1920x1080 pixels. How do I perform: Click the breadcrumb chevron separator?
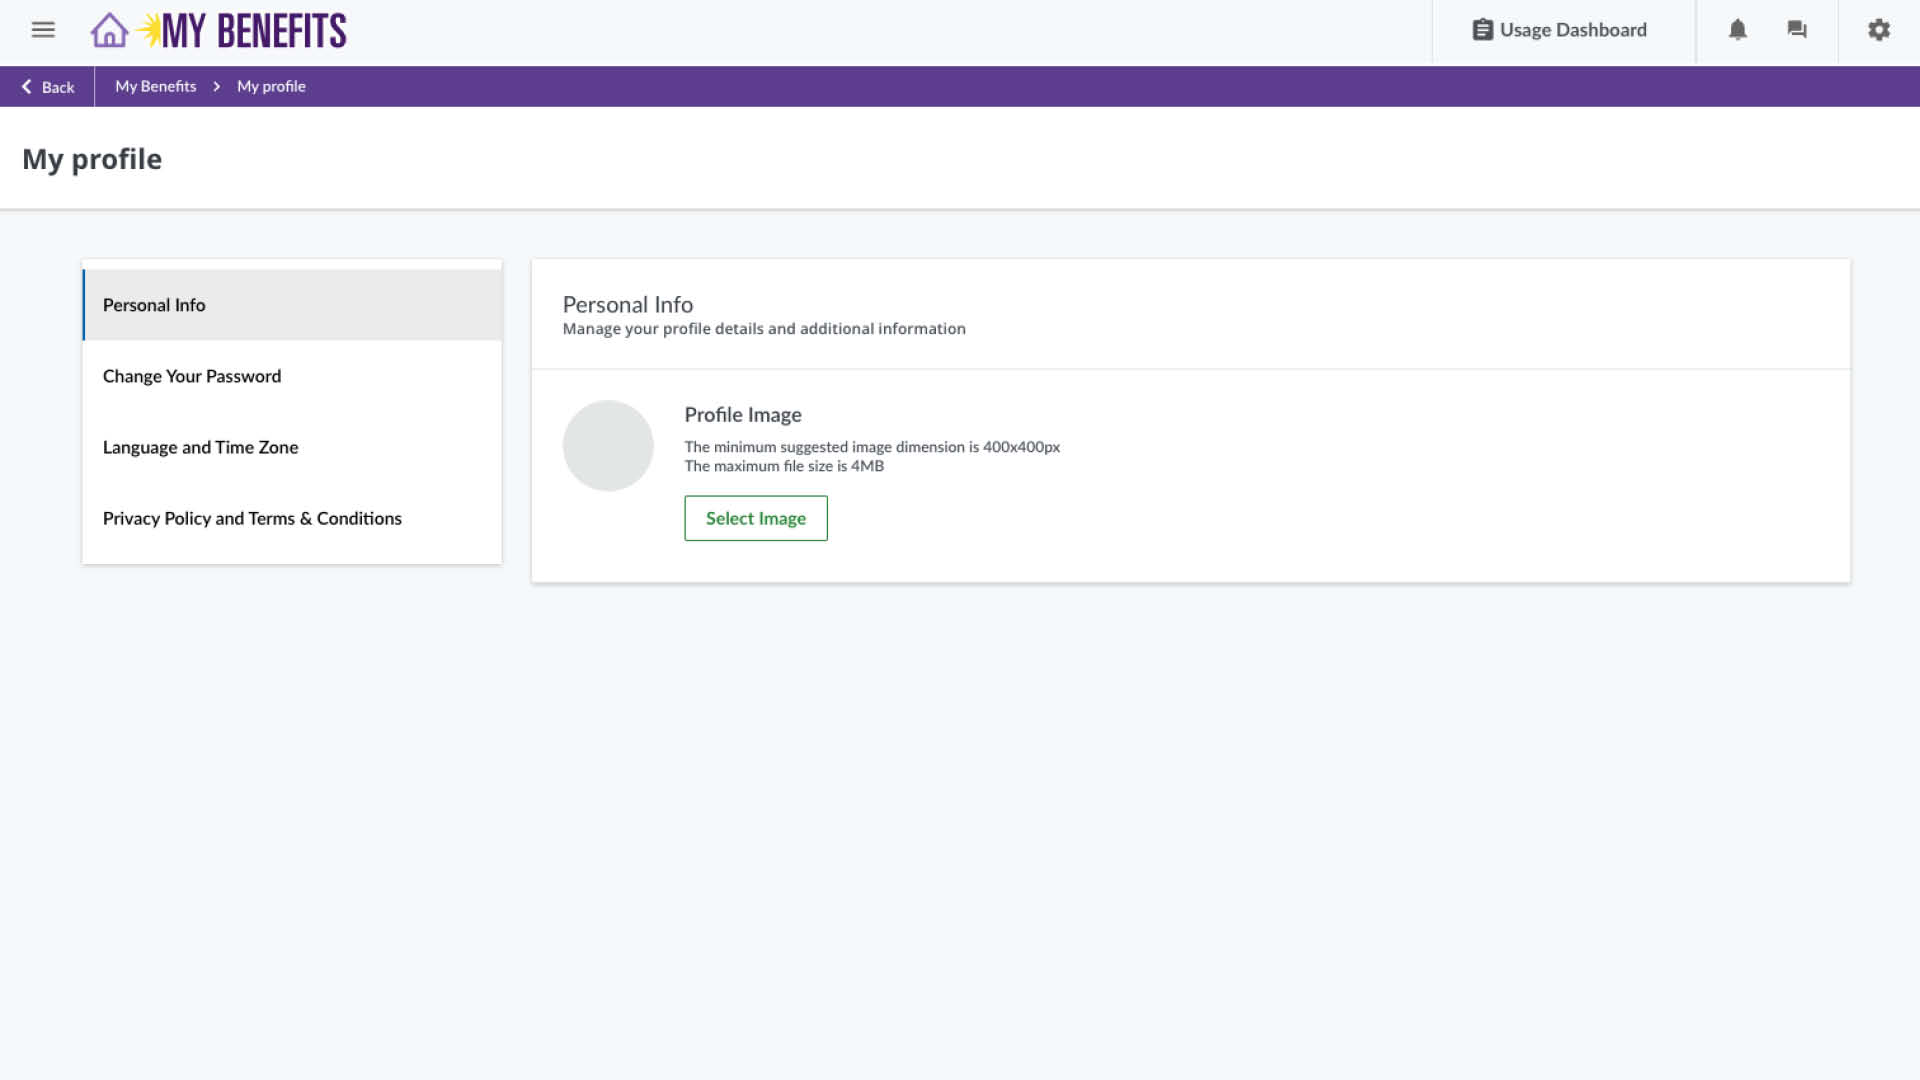click(x=216, y=87)
